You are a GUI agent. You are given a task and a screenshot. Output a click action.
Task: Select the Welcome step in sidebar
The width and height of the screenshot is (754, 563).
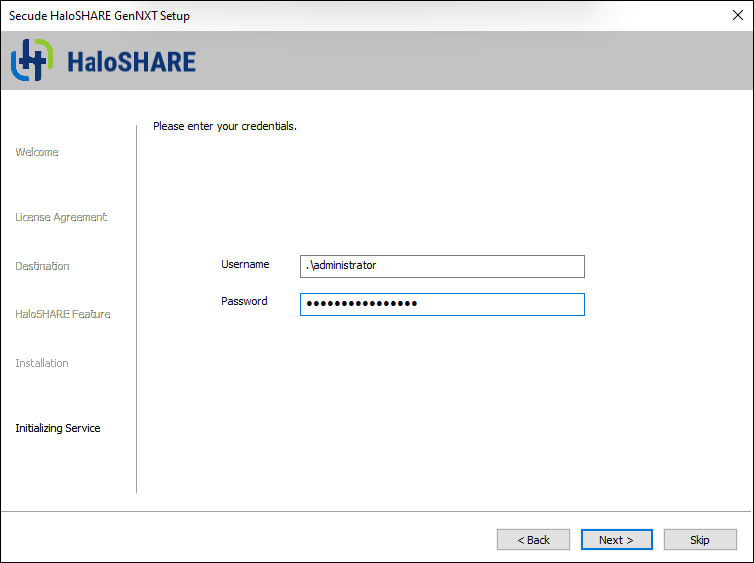click(x=37, y=152)
